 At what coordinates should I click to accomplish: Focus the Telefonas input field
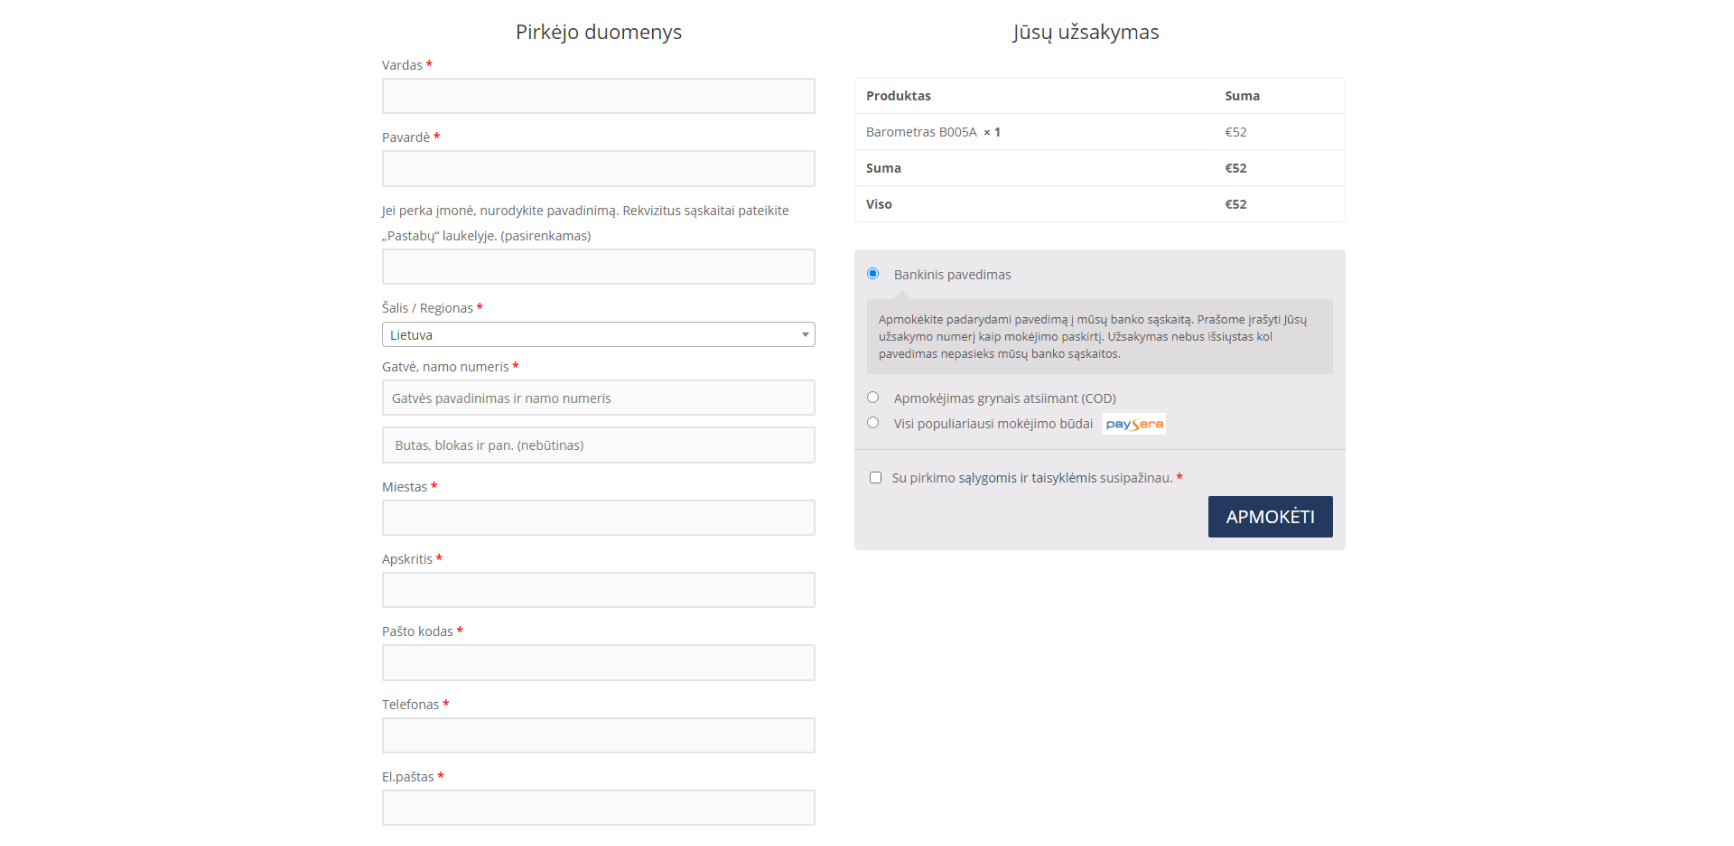(x=598, y=735)
